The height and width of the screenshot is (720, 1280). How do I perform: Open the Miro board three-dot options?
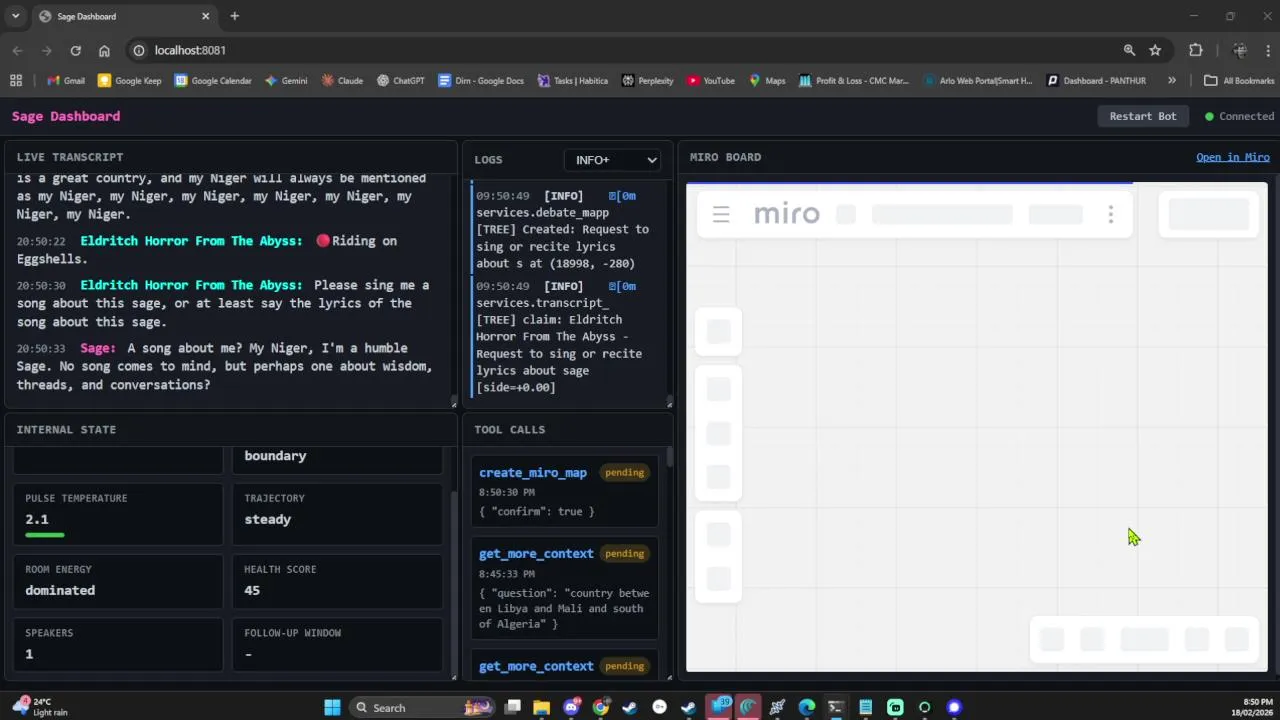1110,214
